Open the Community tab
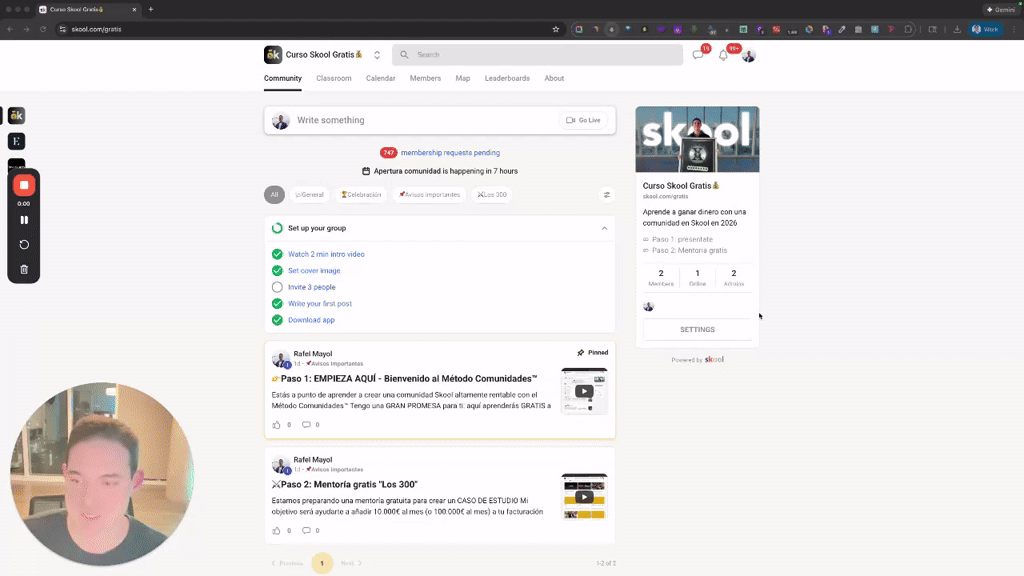Screen dimensions: 1024x576 pos(283,78)
